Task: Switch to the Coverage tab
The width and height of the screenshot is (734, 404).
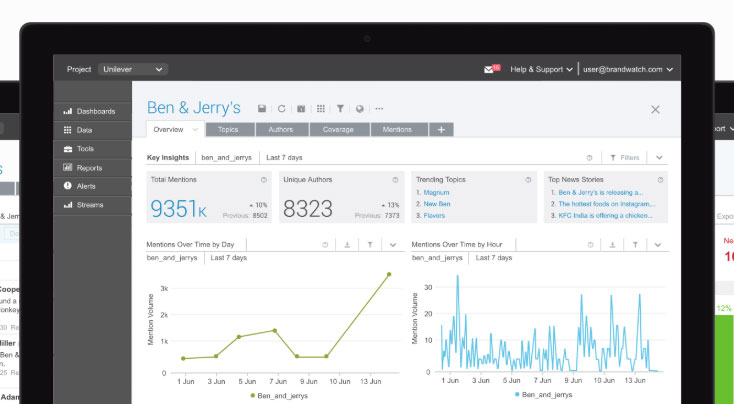Action: tap(340, 130)
